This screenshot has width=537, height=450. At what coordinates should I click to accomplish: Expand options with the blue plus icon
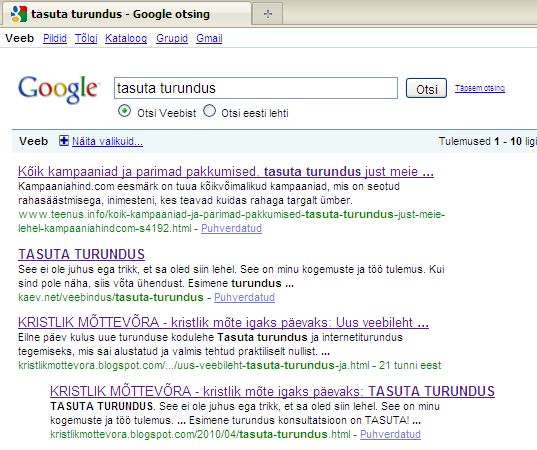(64, 141)
